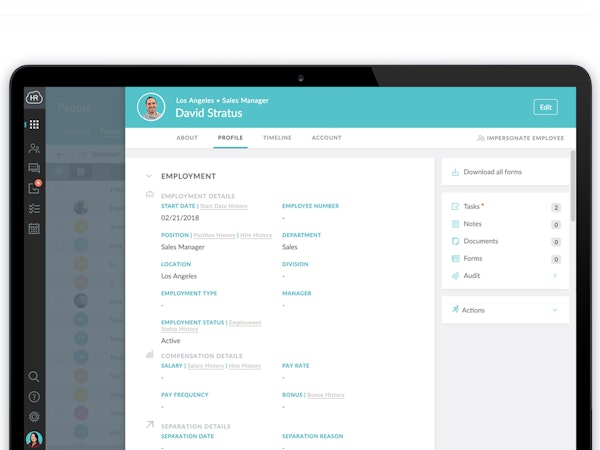Click the search magnifier icon
The image size is (600, 450).
coord(34,377)
